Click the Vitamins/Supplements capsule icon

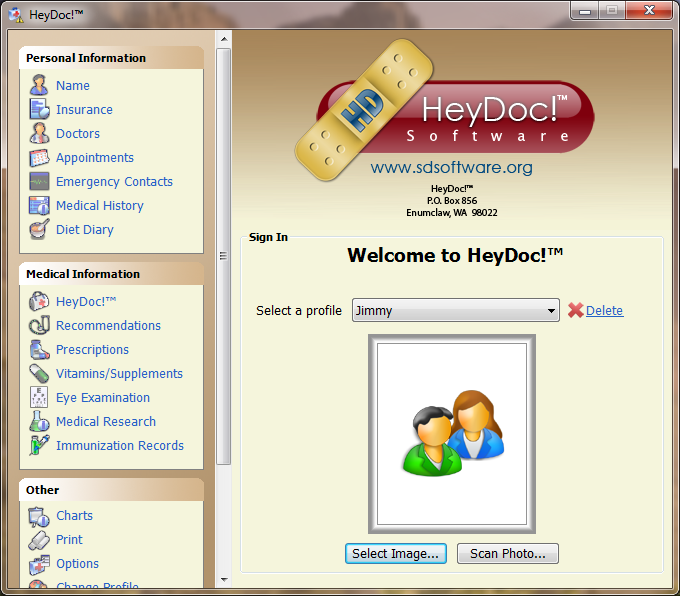39,373
